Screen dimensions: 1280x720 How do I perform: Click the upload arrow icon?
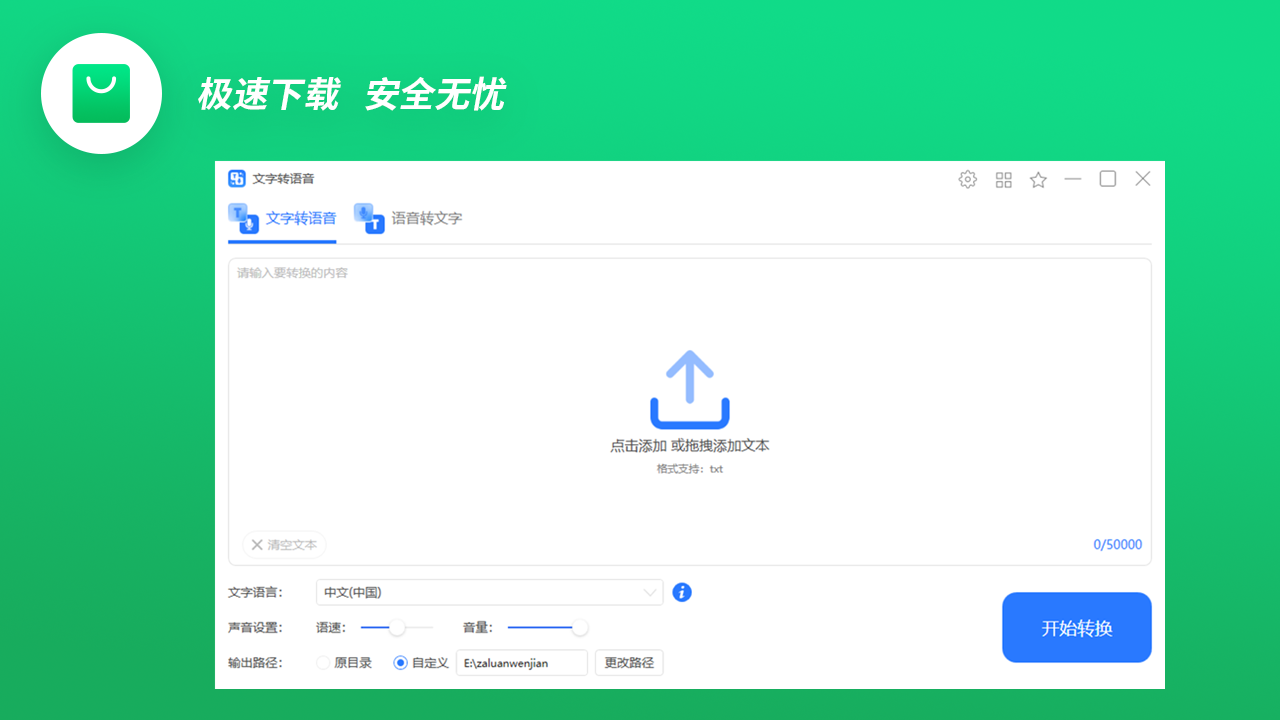pyautogui.click(x=690, y=389)
